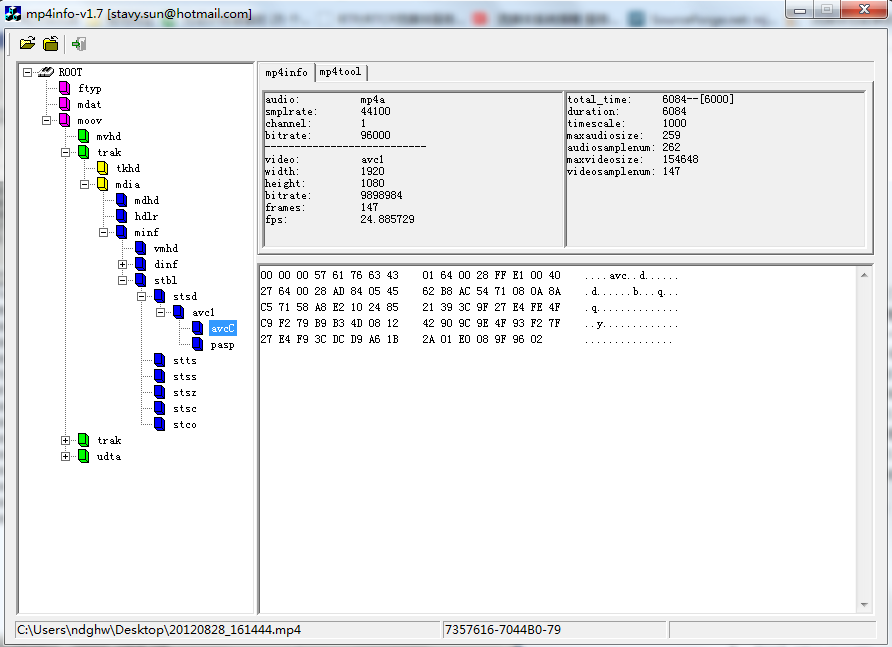Click the magenta ftyp box icon

pos(65,88)
